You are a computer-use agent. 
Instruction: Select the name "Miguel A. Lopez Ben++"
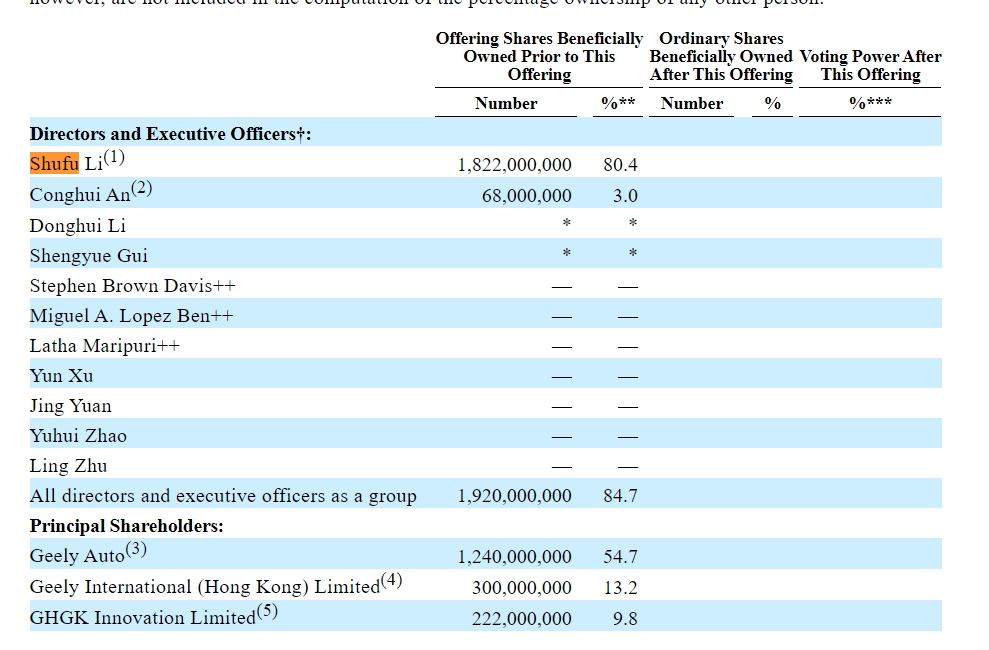131,315
